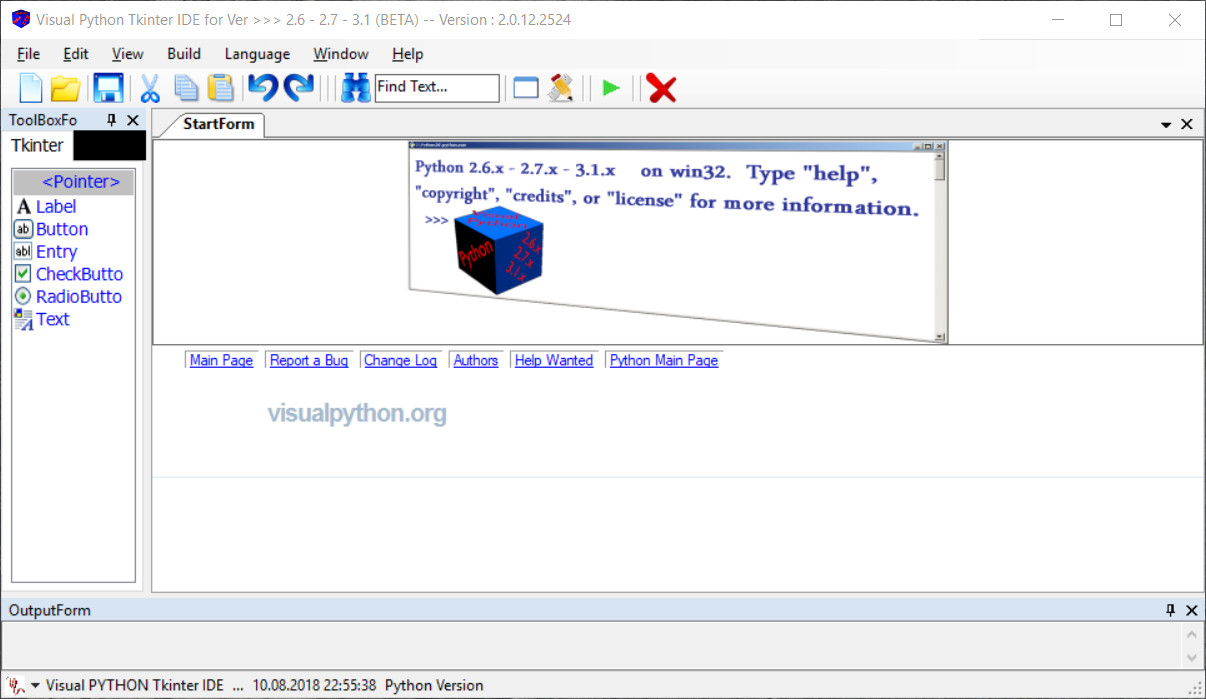Cut selection with the scissors icon
Screen dimensions: 1206x699
pyautogui.click(x=150, y=88)
